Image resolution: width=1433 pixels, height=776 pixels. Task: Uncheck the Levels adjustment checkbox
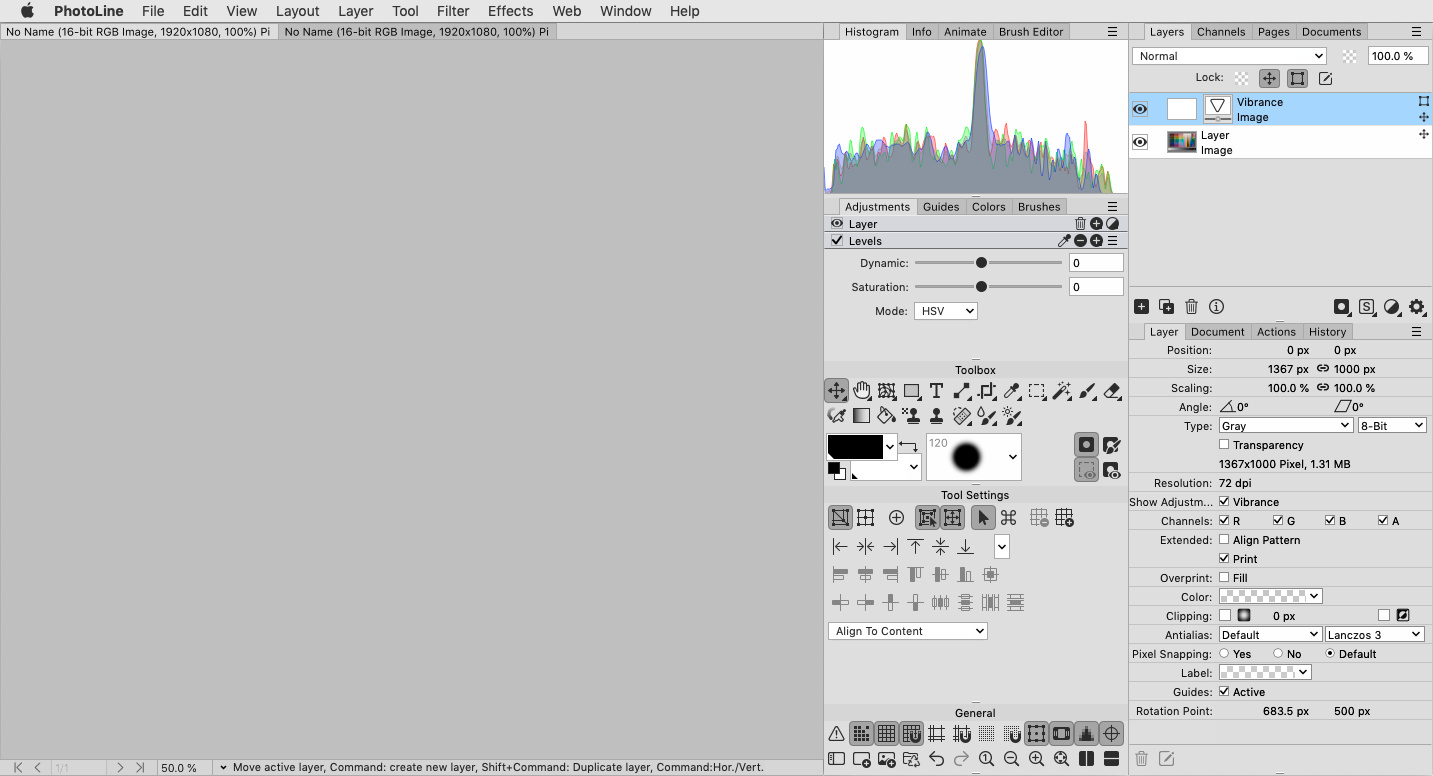837,241
